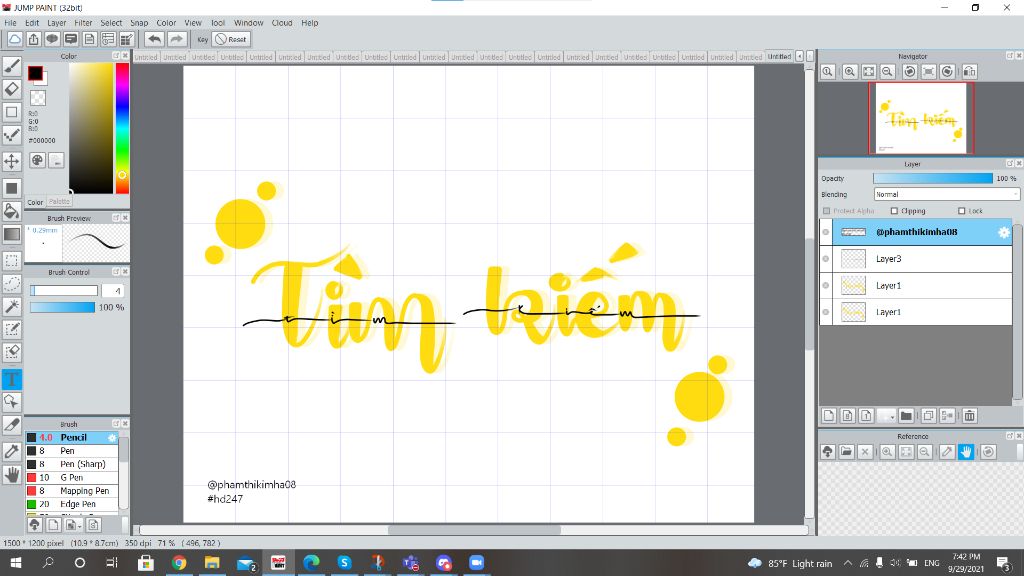
Task: Click the delete layer trash icon
Action: [x=969, y=416]
